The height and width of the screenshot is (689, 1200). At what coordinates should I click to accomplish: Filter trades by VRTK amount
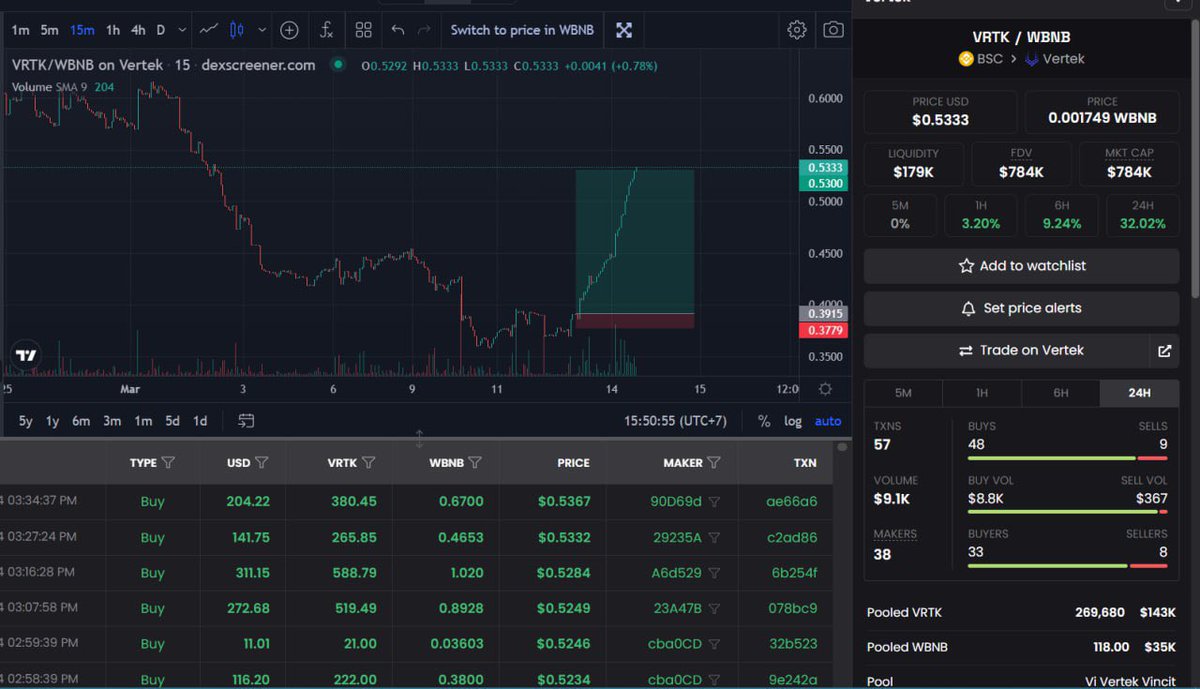[x=368, y=463]
